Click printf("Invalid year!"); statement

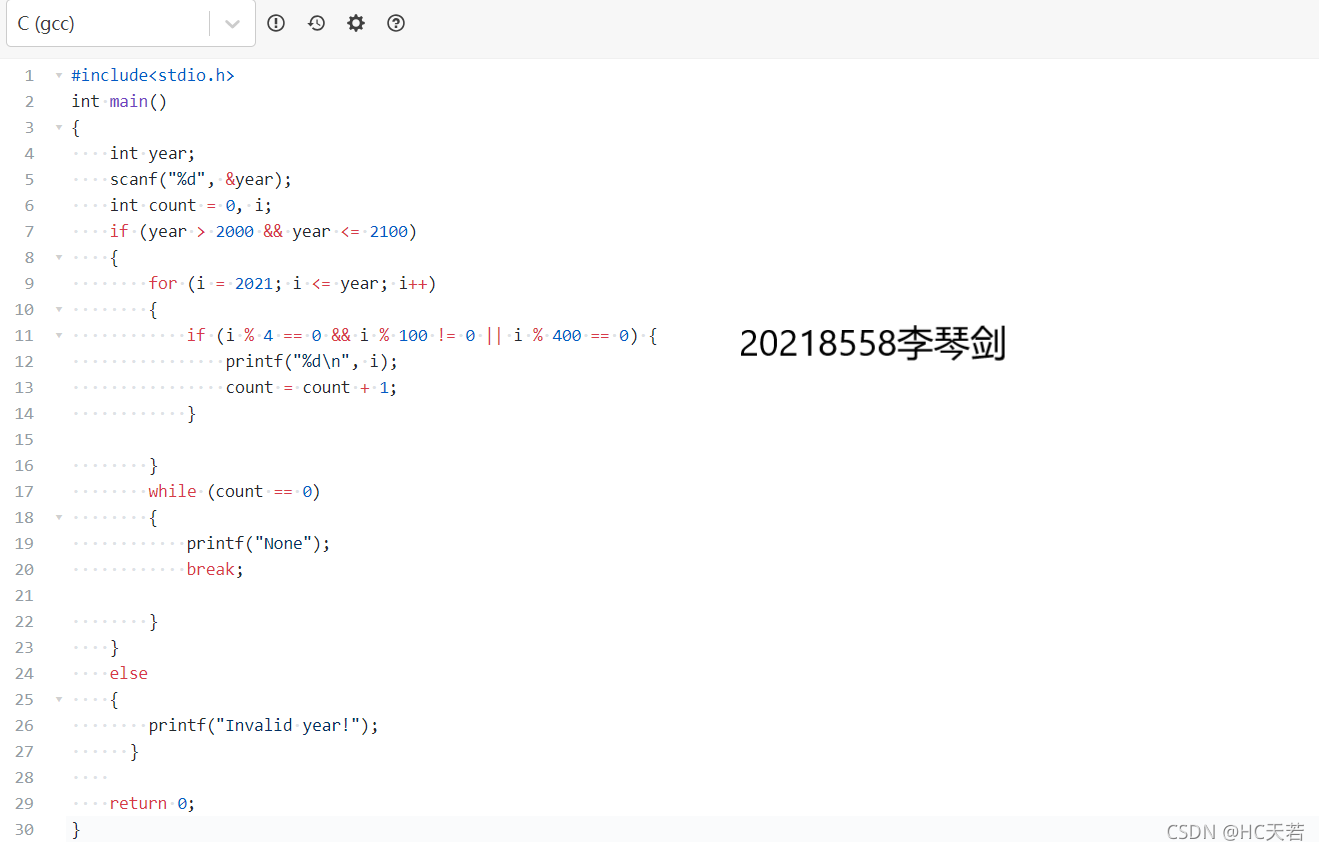point(264,725)
